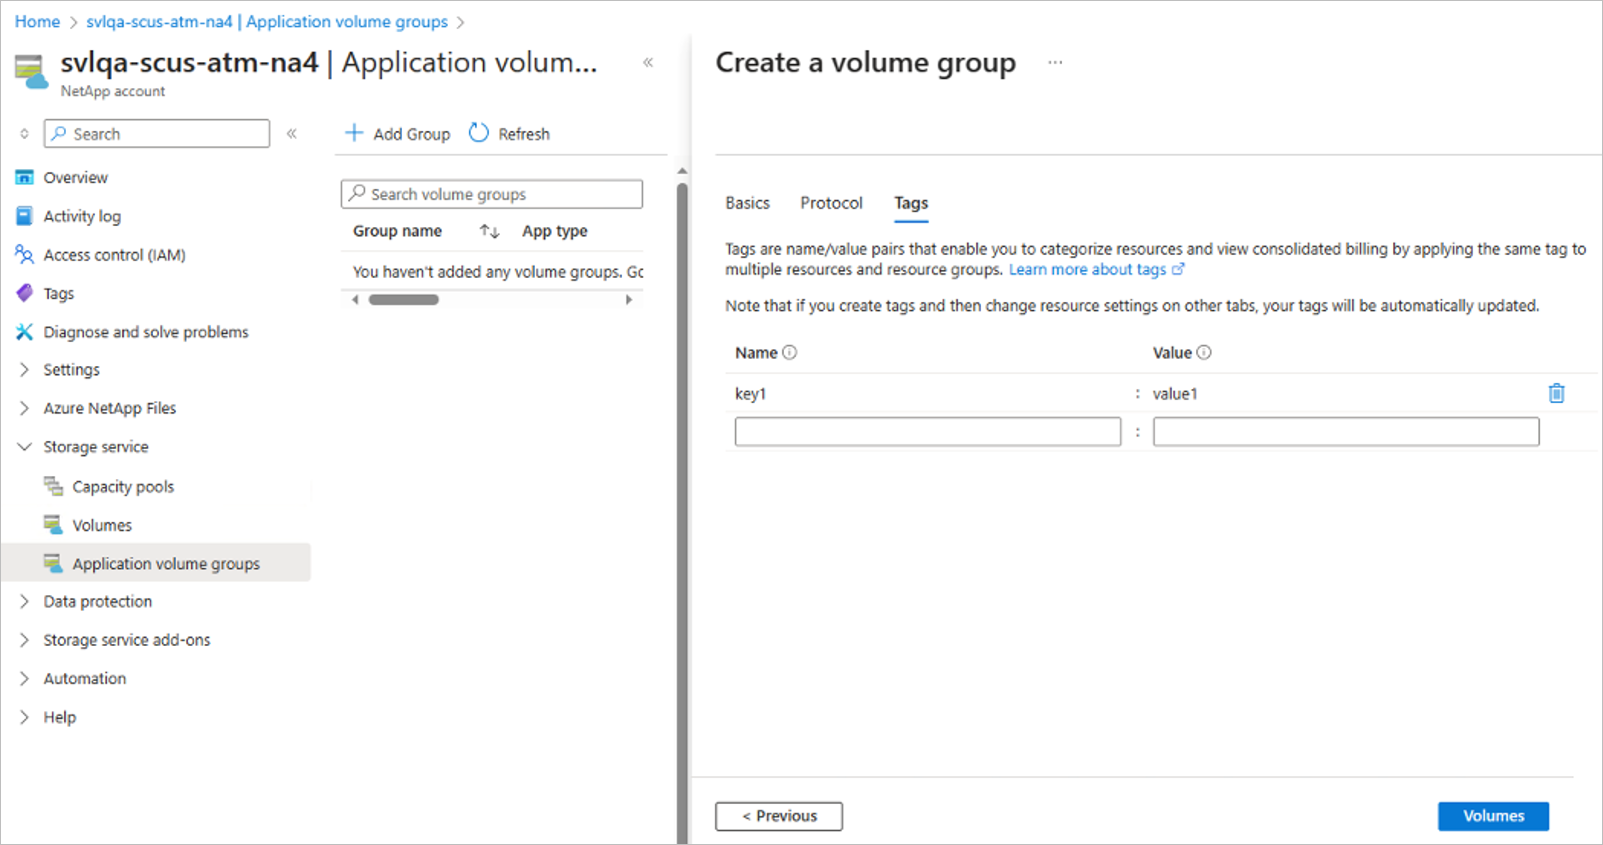Click the empty tag Name field
Image resolution: width=1603 pixels, height=845 pixels.
click(x=927, y=432)
